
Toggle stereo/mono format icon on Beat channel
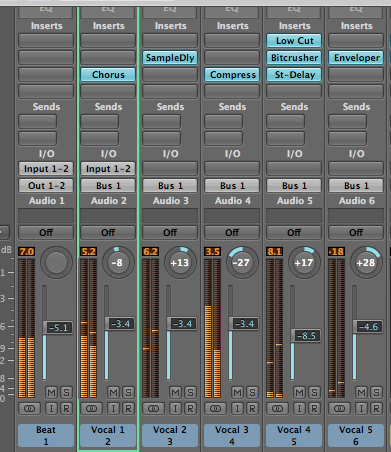29,408
